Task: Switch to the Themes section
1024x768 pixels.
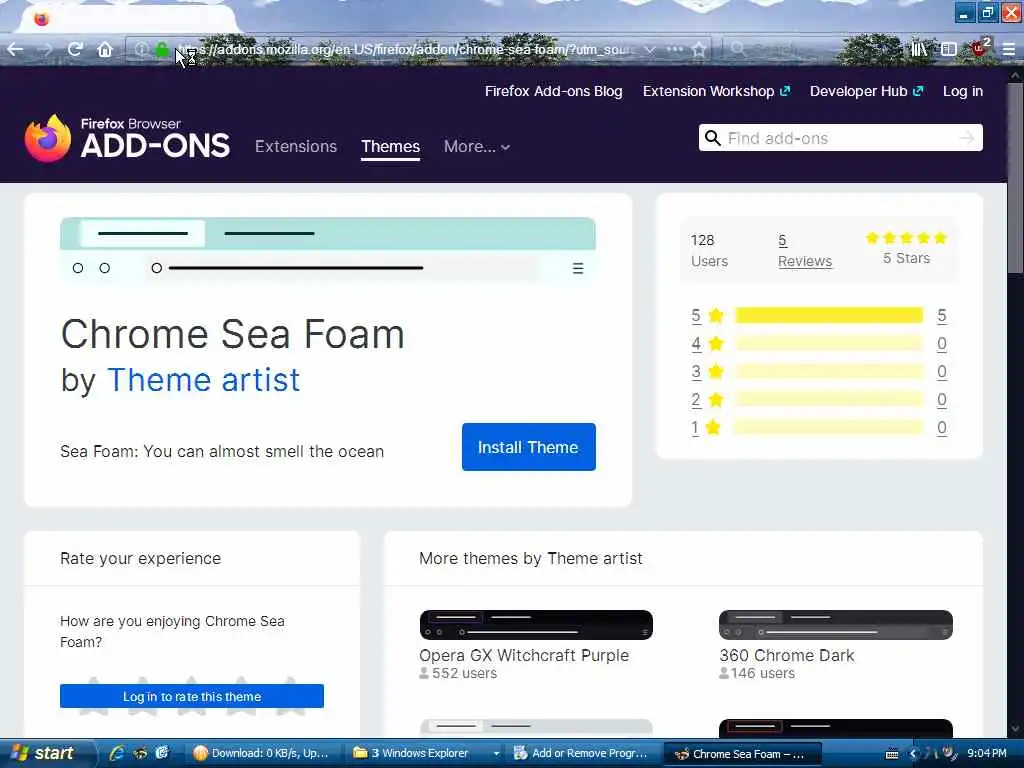Action: tap(391, 146)
